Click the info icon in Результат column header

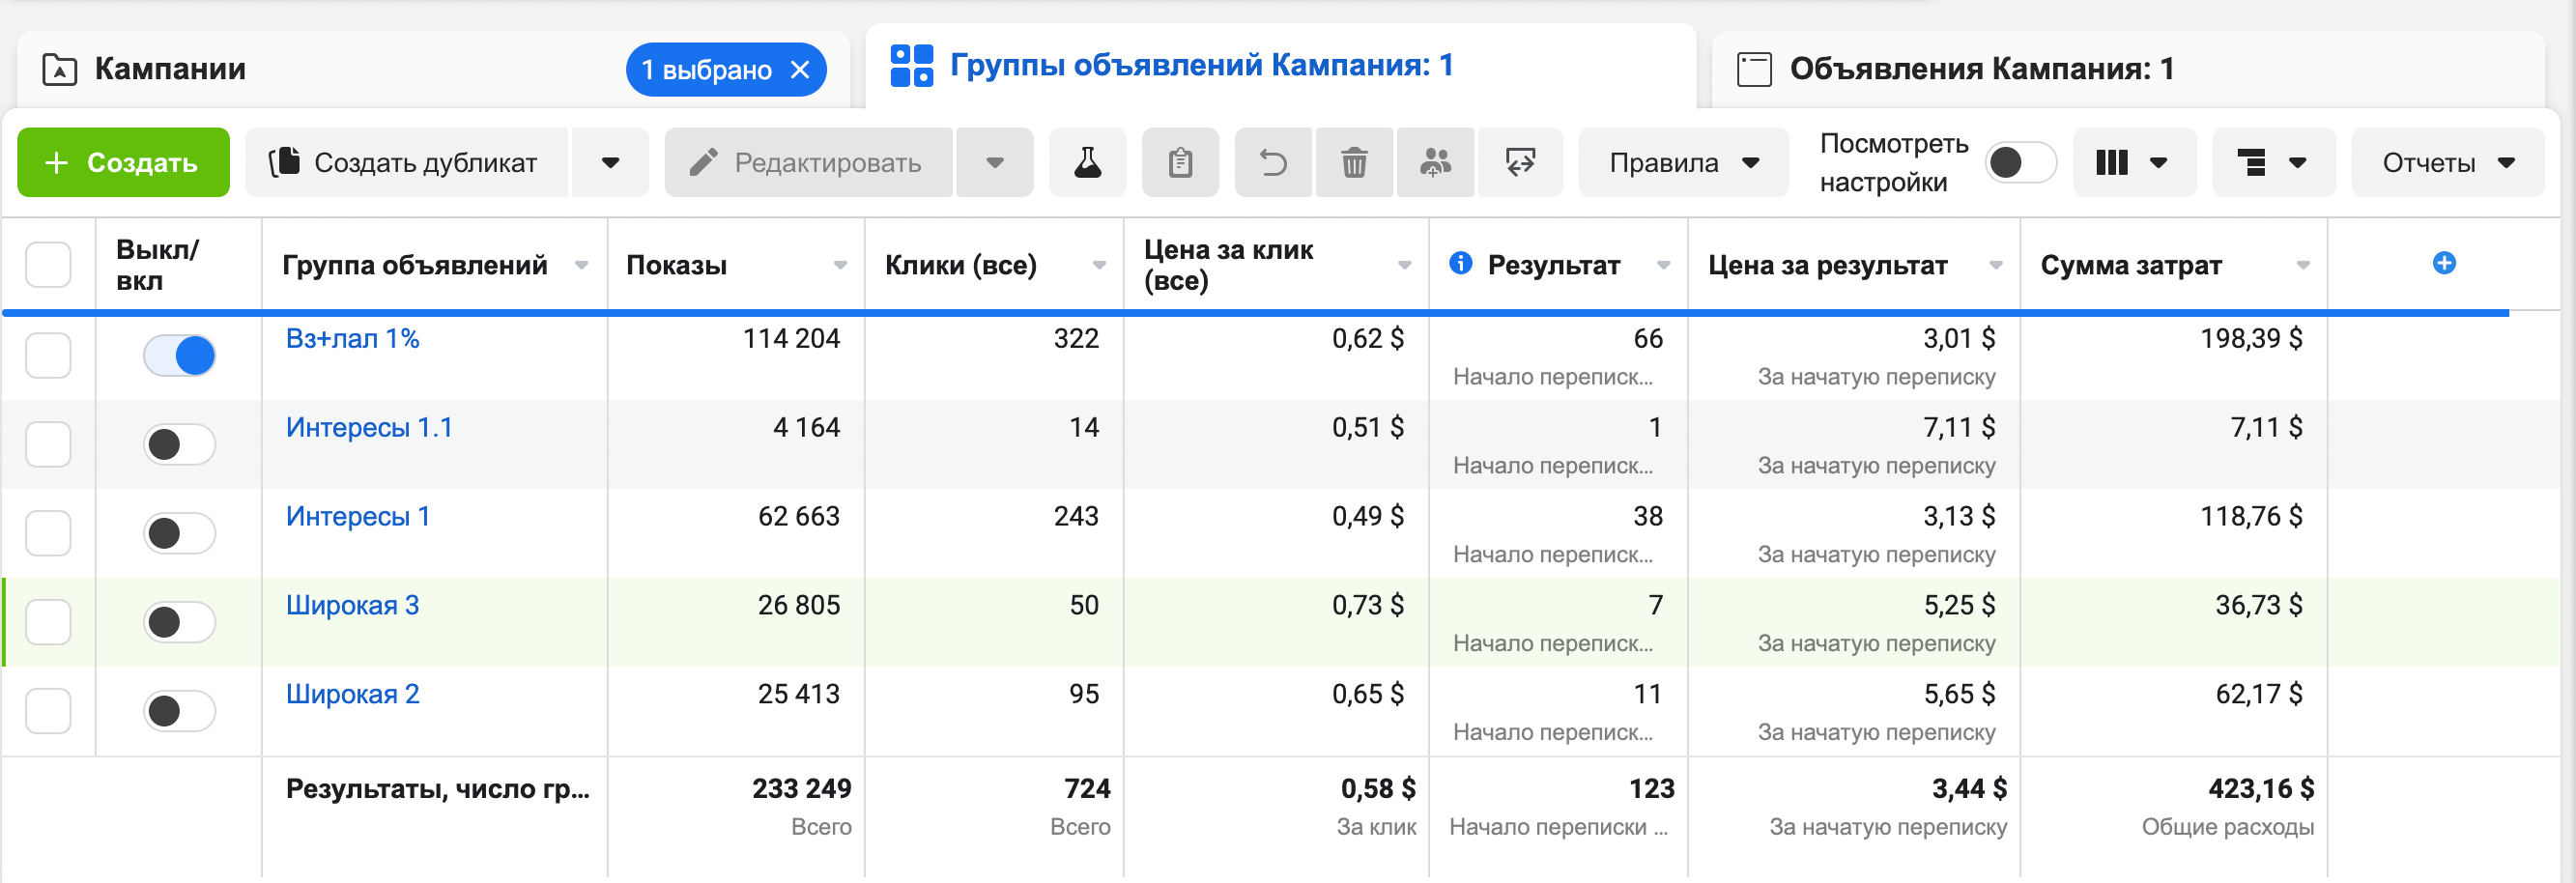point(1461,264)
